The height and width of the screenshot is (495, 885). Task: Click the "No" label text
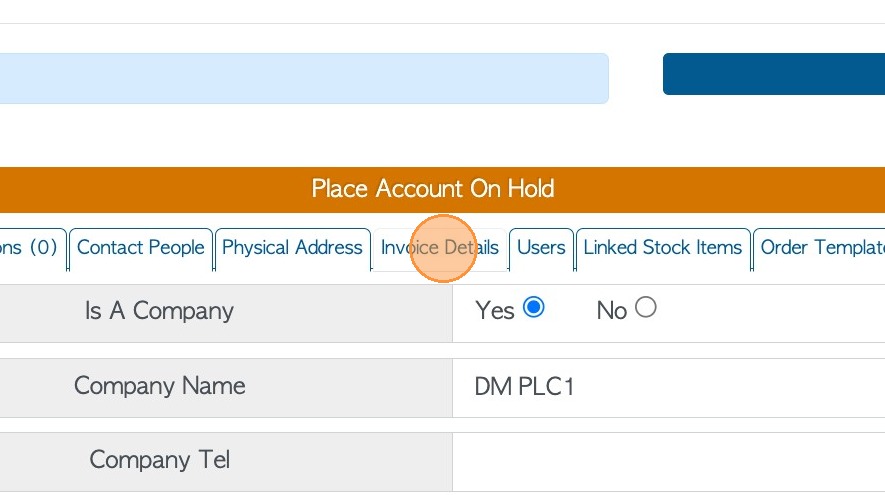[x=611, y=311]
